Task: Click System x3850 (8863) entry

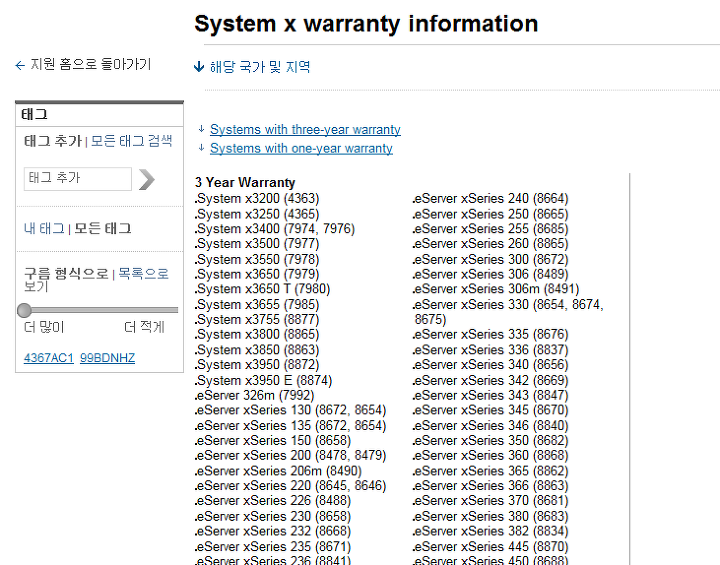Action: [257, 350]
